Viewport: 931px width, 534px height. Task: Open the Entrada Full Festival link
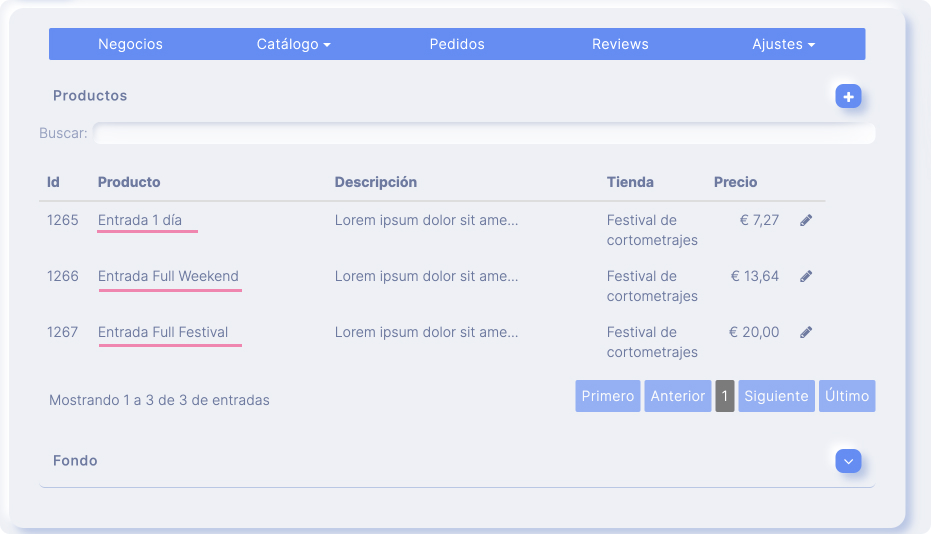(x=163, y=332)
